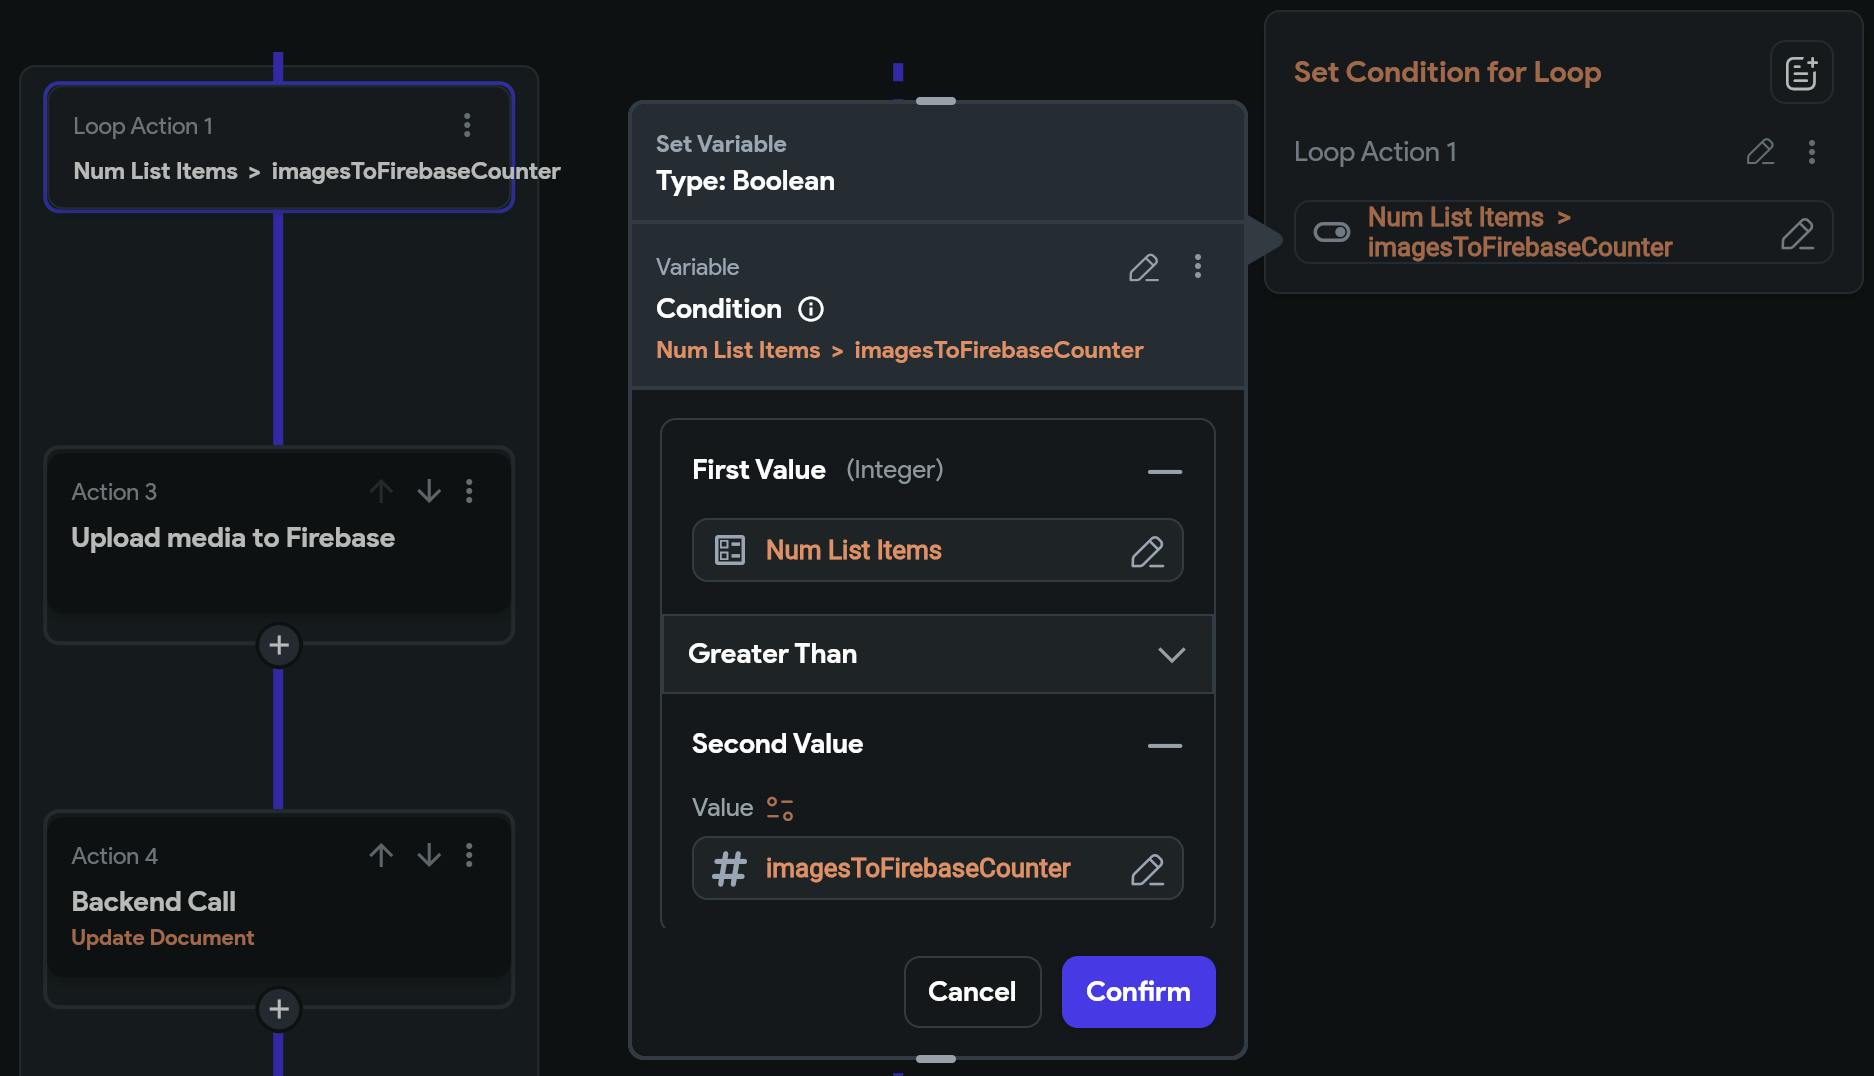Click notes icon in Set Condition panel
The width and height of the screenshot is (1874, 1076).
(x=1801, y=73)
